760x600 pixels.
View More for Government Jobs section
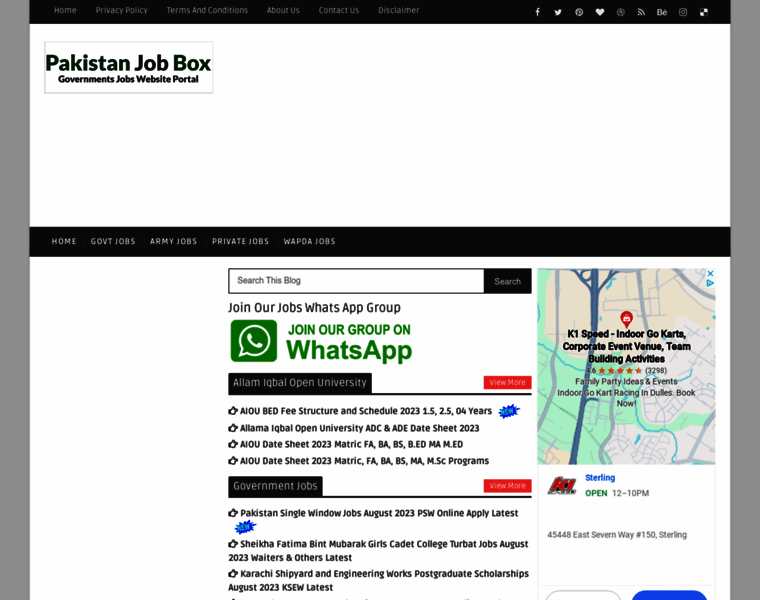(x=507, y=486)
